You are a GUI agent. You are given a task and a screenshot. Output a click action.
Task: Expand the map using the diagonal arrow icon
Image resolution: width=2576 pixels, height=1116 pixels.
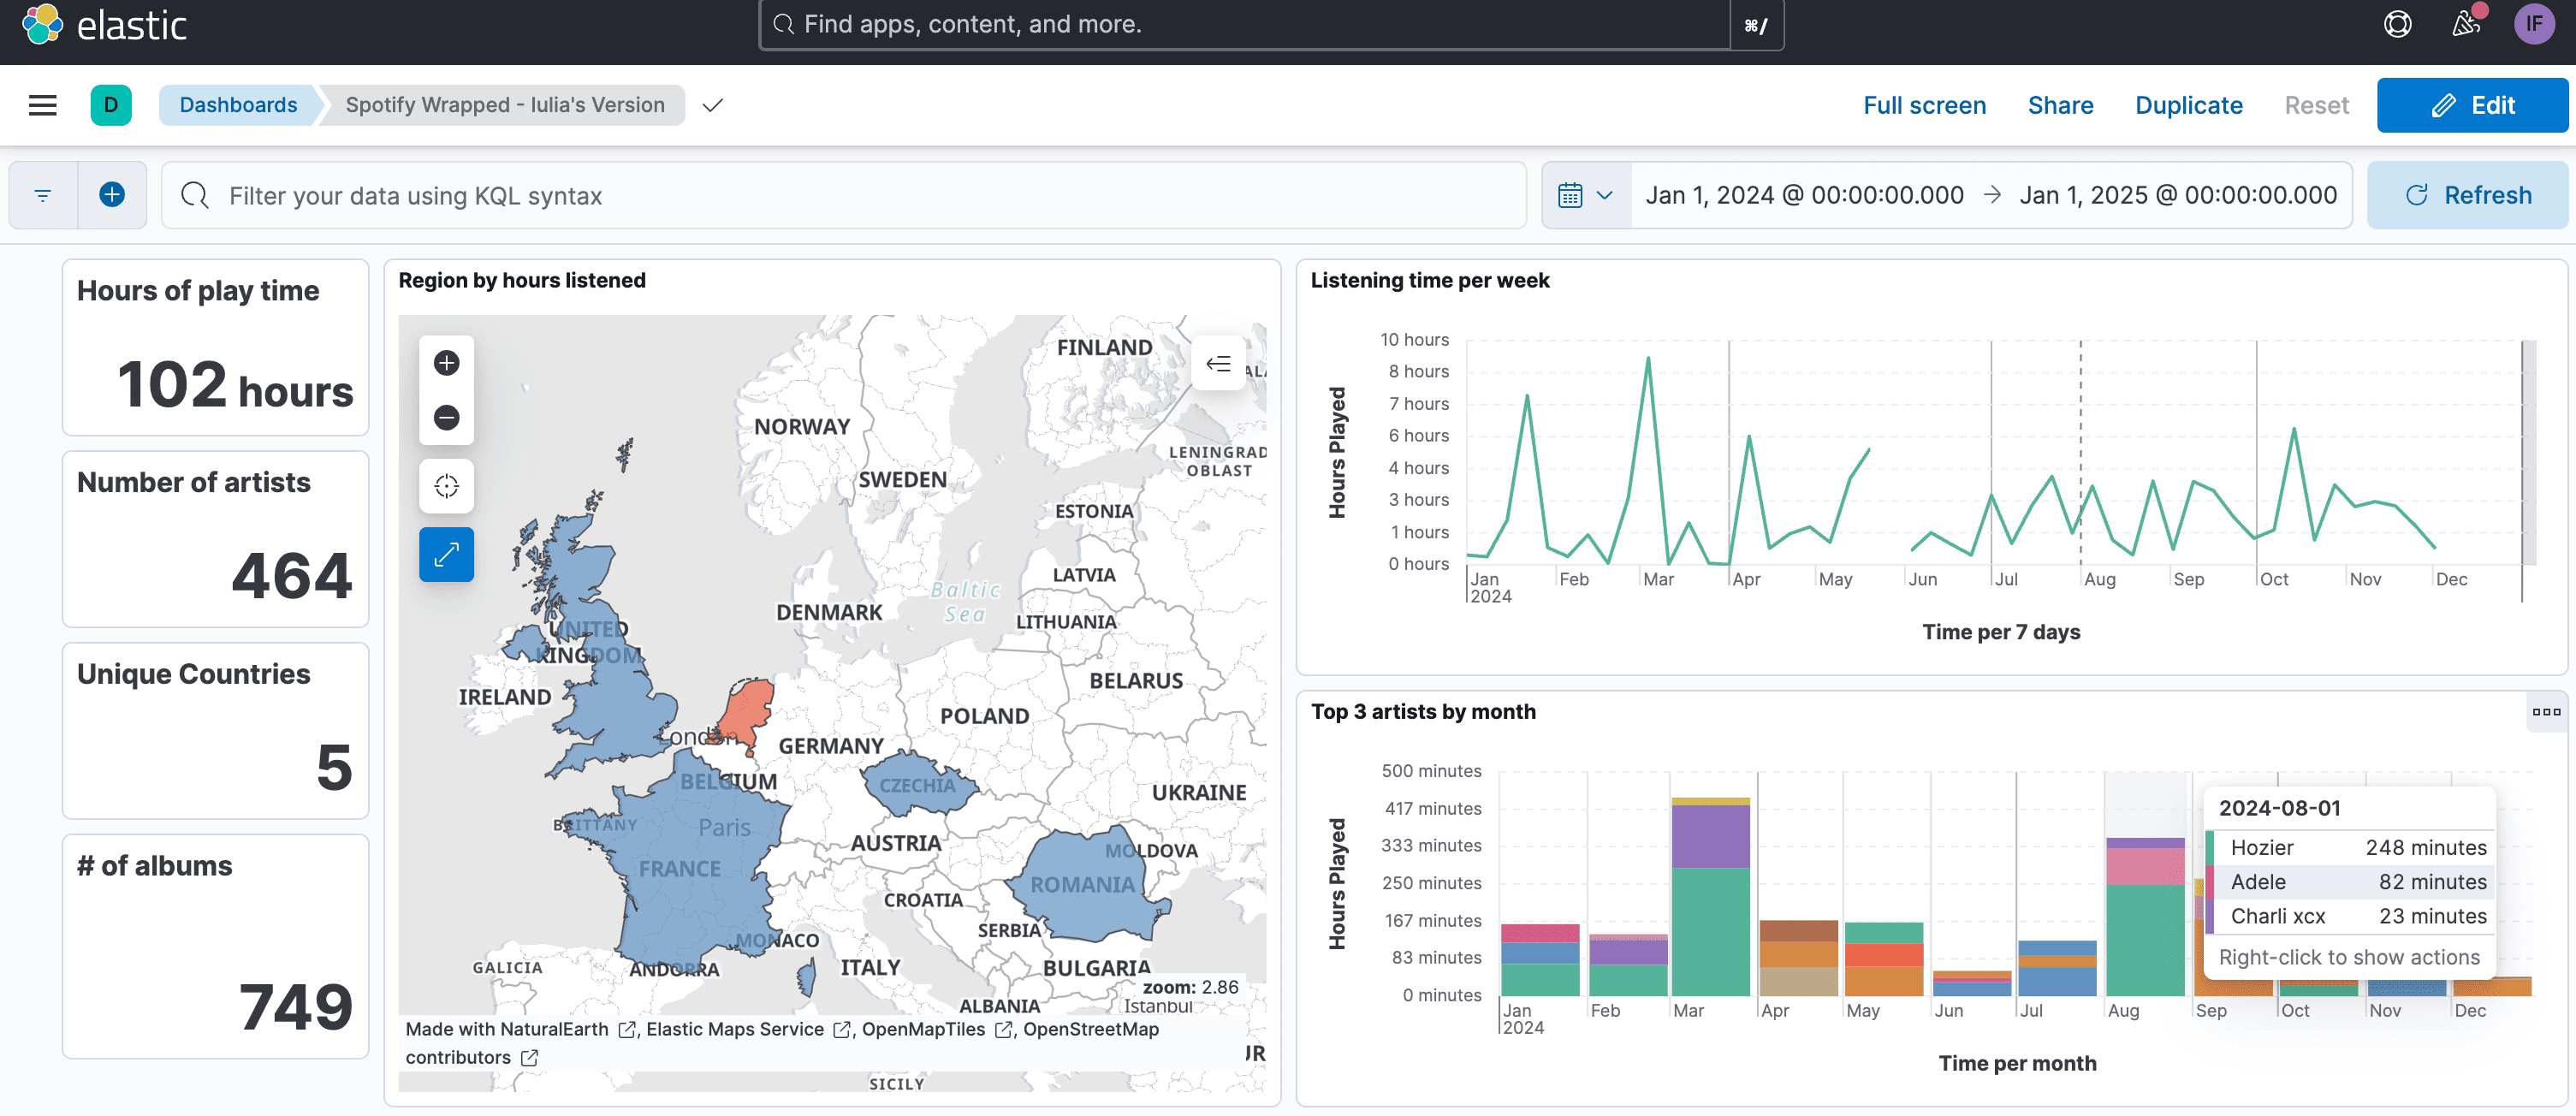[x=446, y=554]
